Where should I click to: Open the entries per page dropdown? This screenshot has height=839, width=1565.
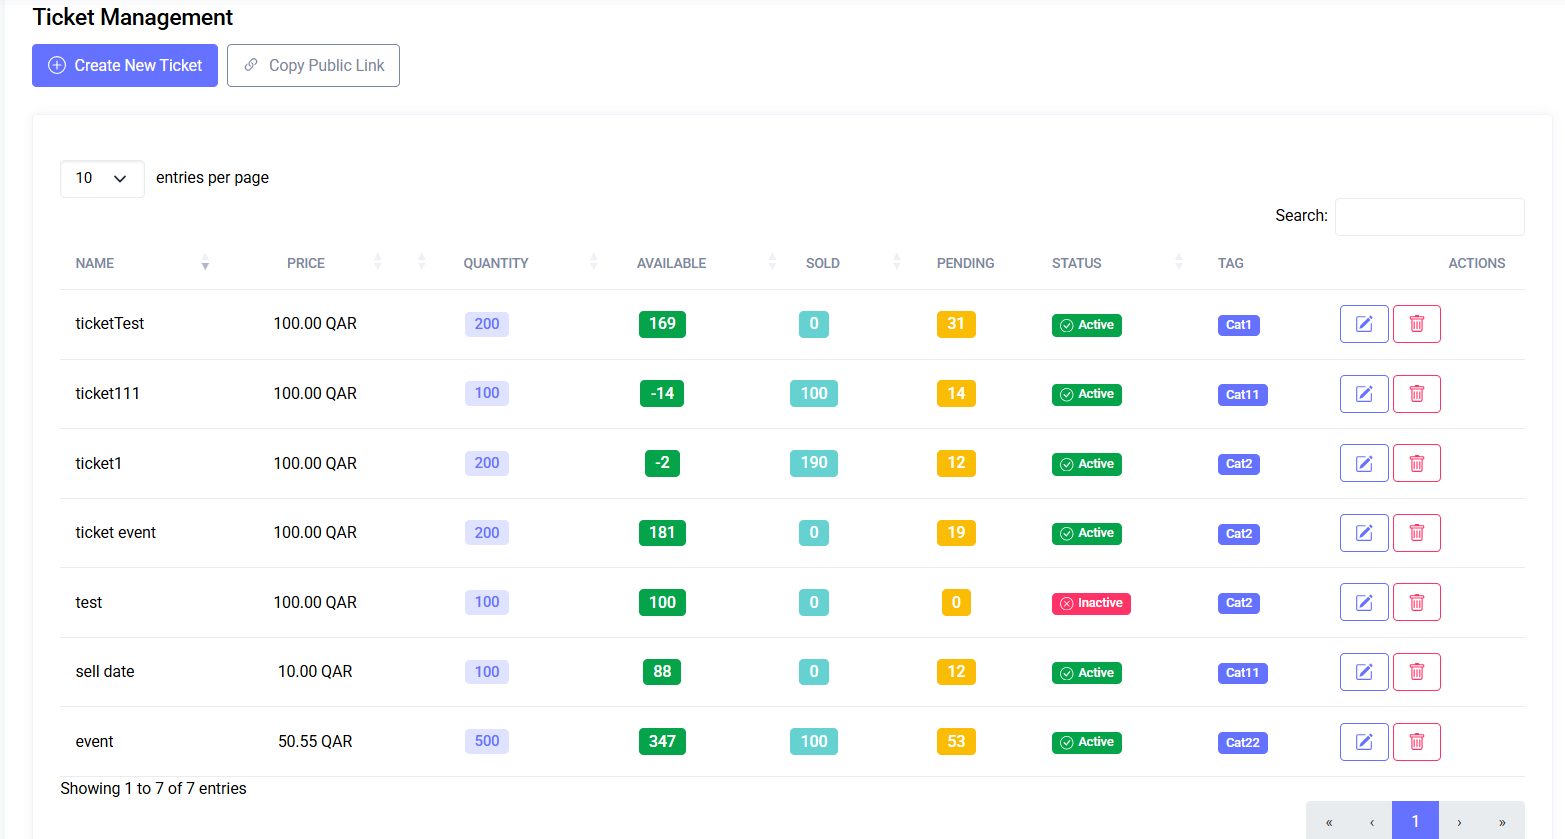click(102, 179)
